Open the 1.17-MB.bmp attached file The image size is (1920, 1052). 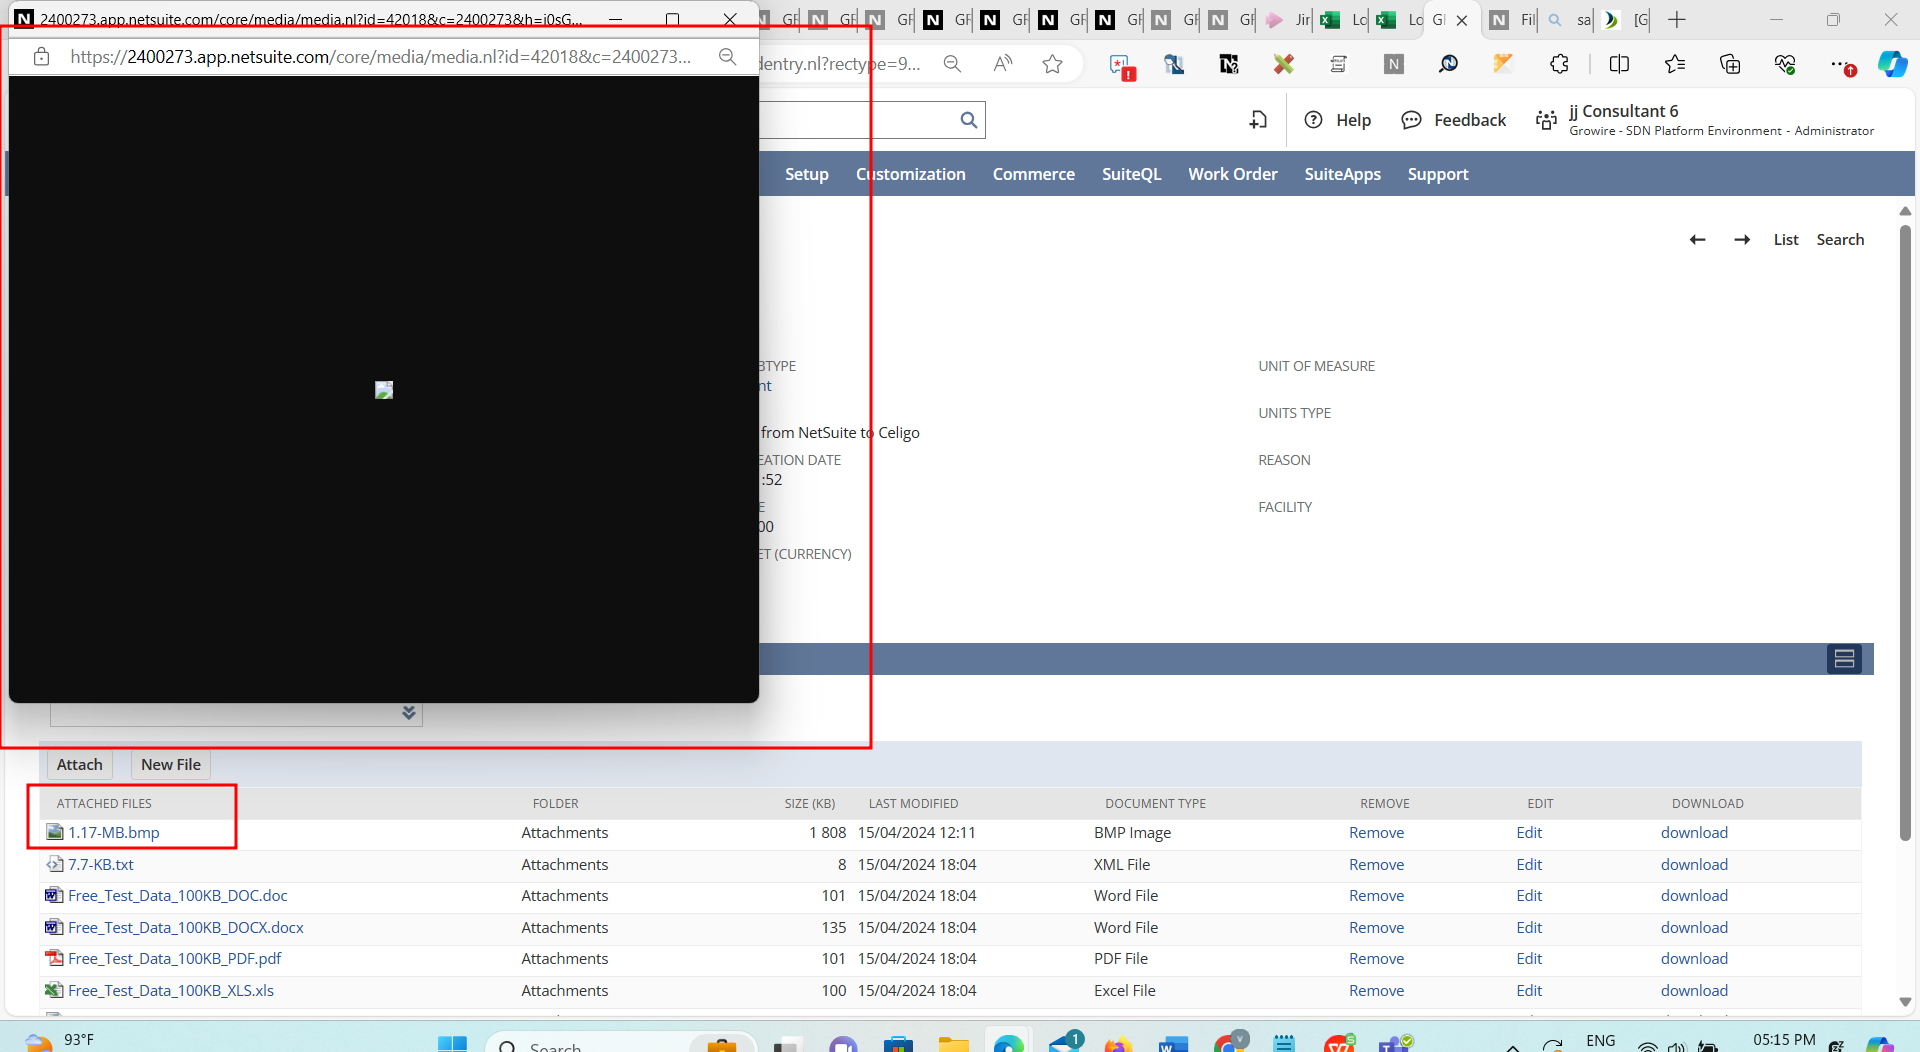(x=113, y=833)
